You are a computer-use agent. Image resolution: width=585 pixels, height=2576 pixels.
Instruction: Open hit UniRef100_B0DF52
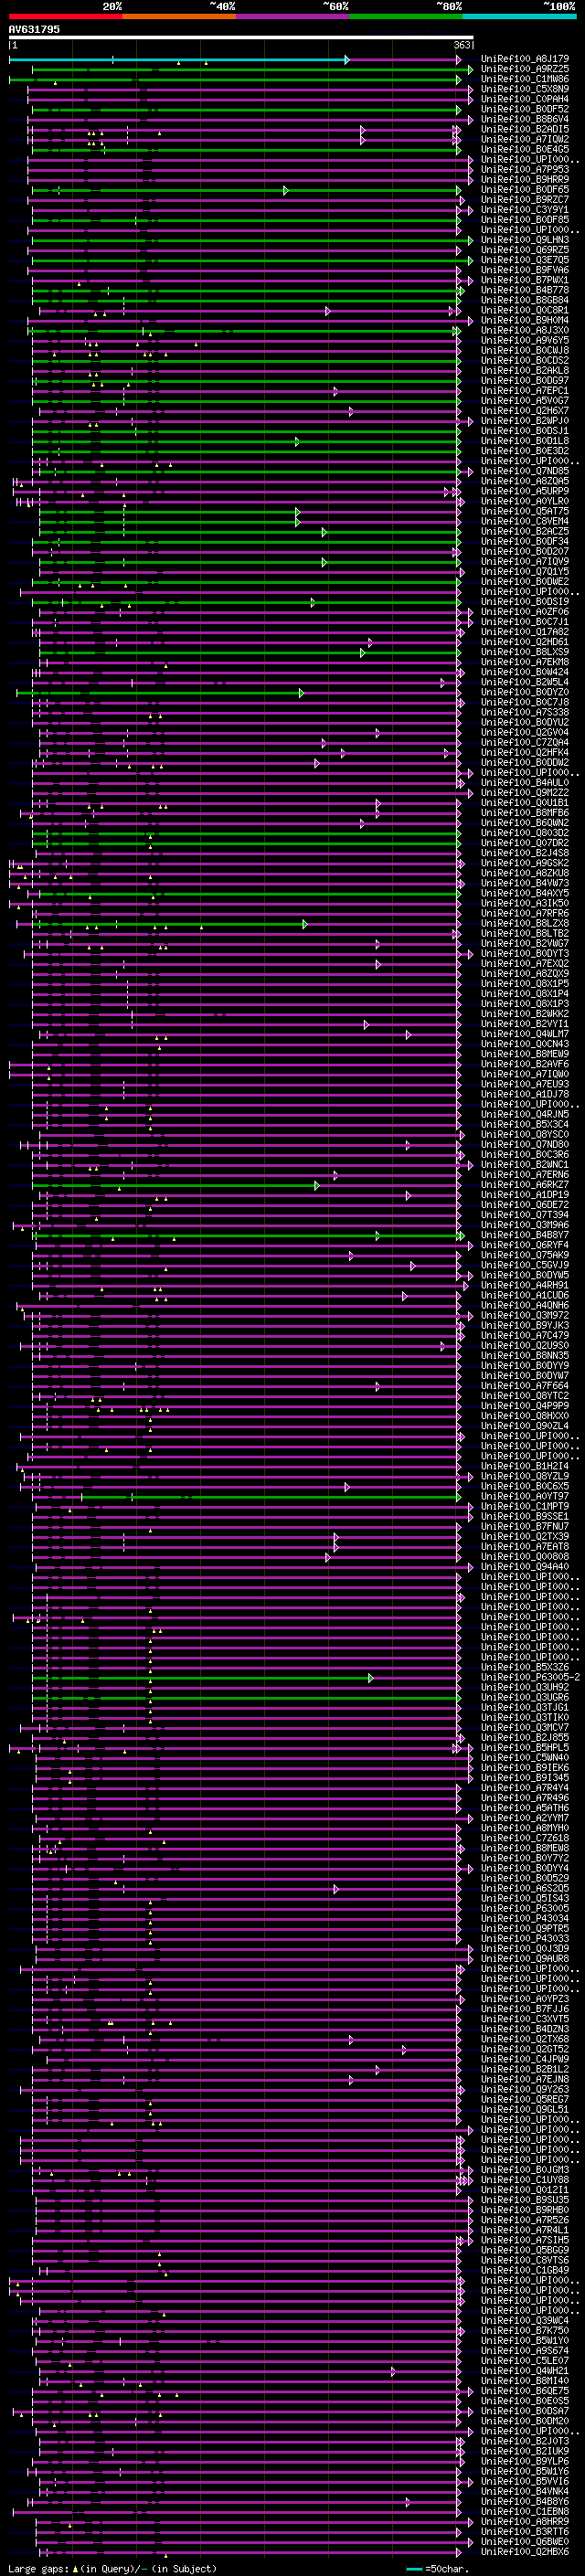[525, 109]
